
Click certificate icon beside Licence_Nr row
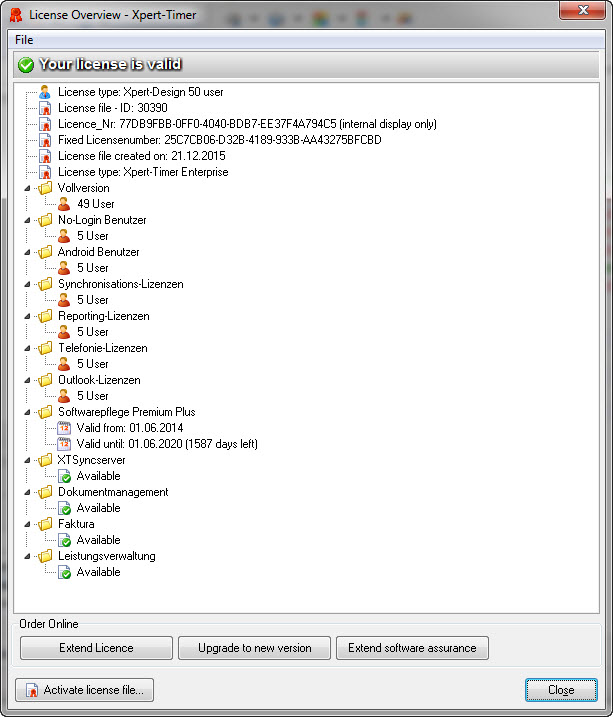point(45,124)
